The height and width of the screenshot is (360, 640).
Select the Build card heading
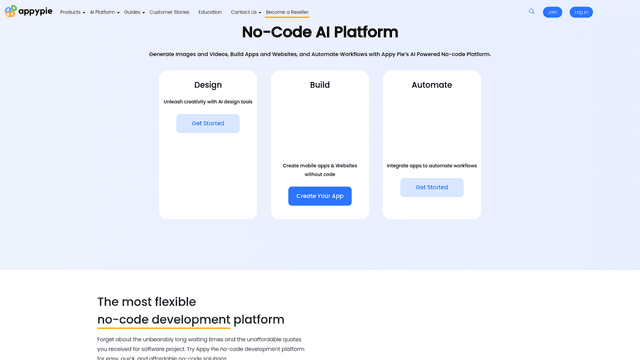click(320, 85)
